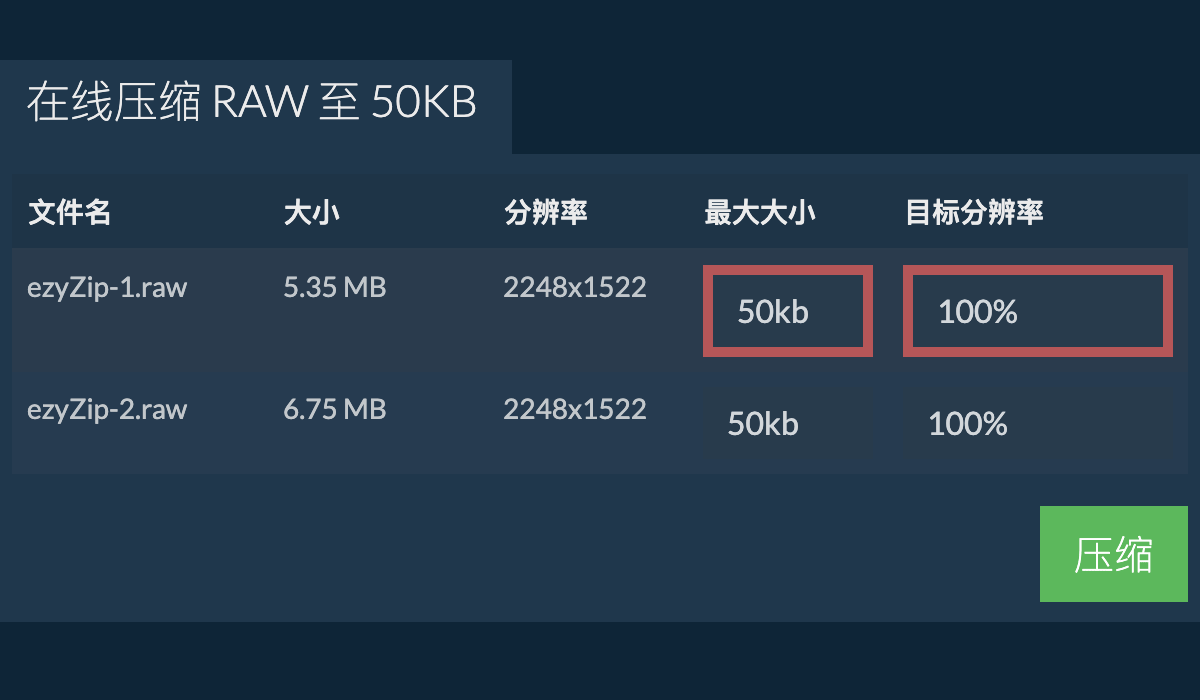Click the 目标分辨率 column header

[974, 212]
